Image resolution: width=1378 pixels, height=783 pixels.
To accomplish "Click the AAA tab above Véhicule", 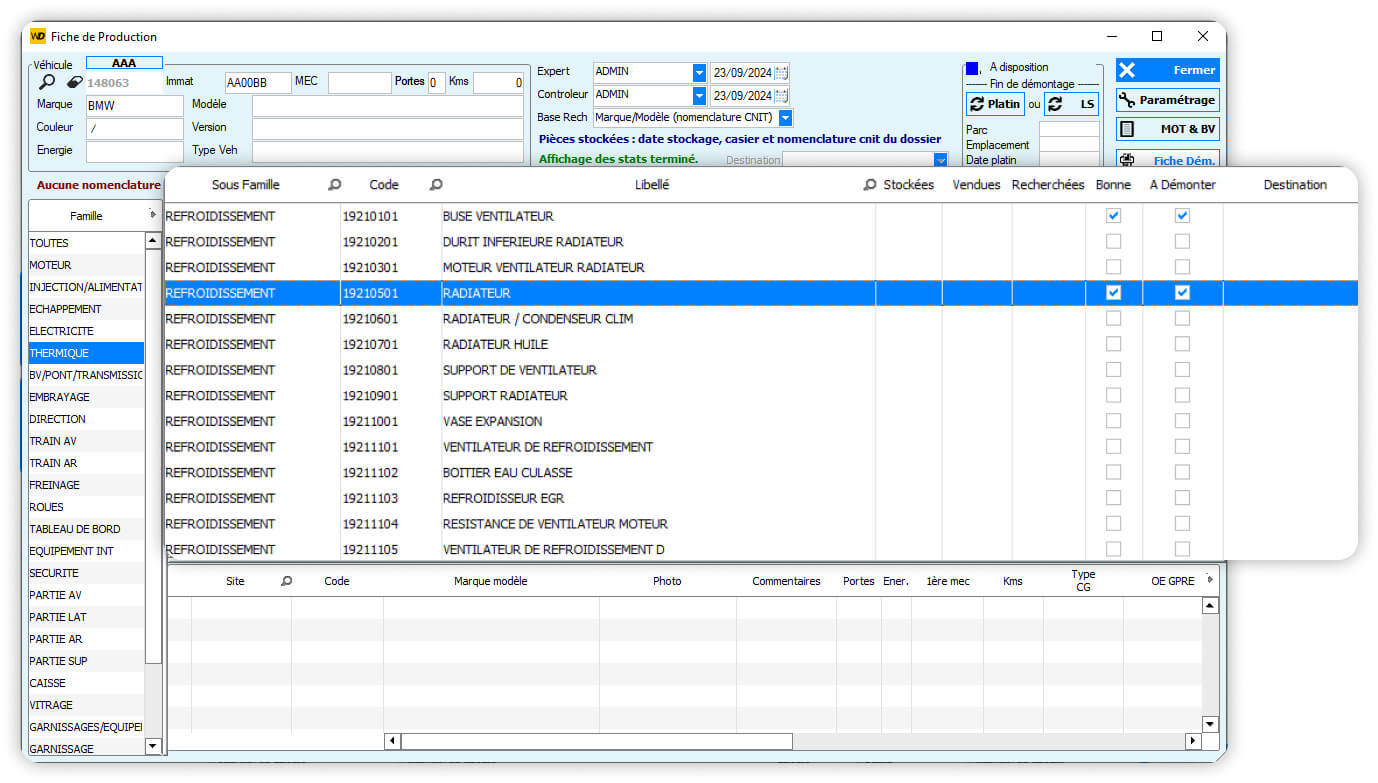I will 124,63.
